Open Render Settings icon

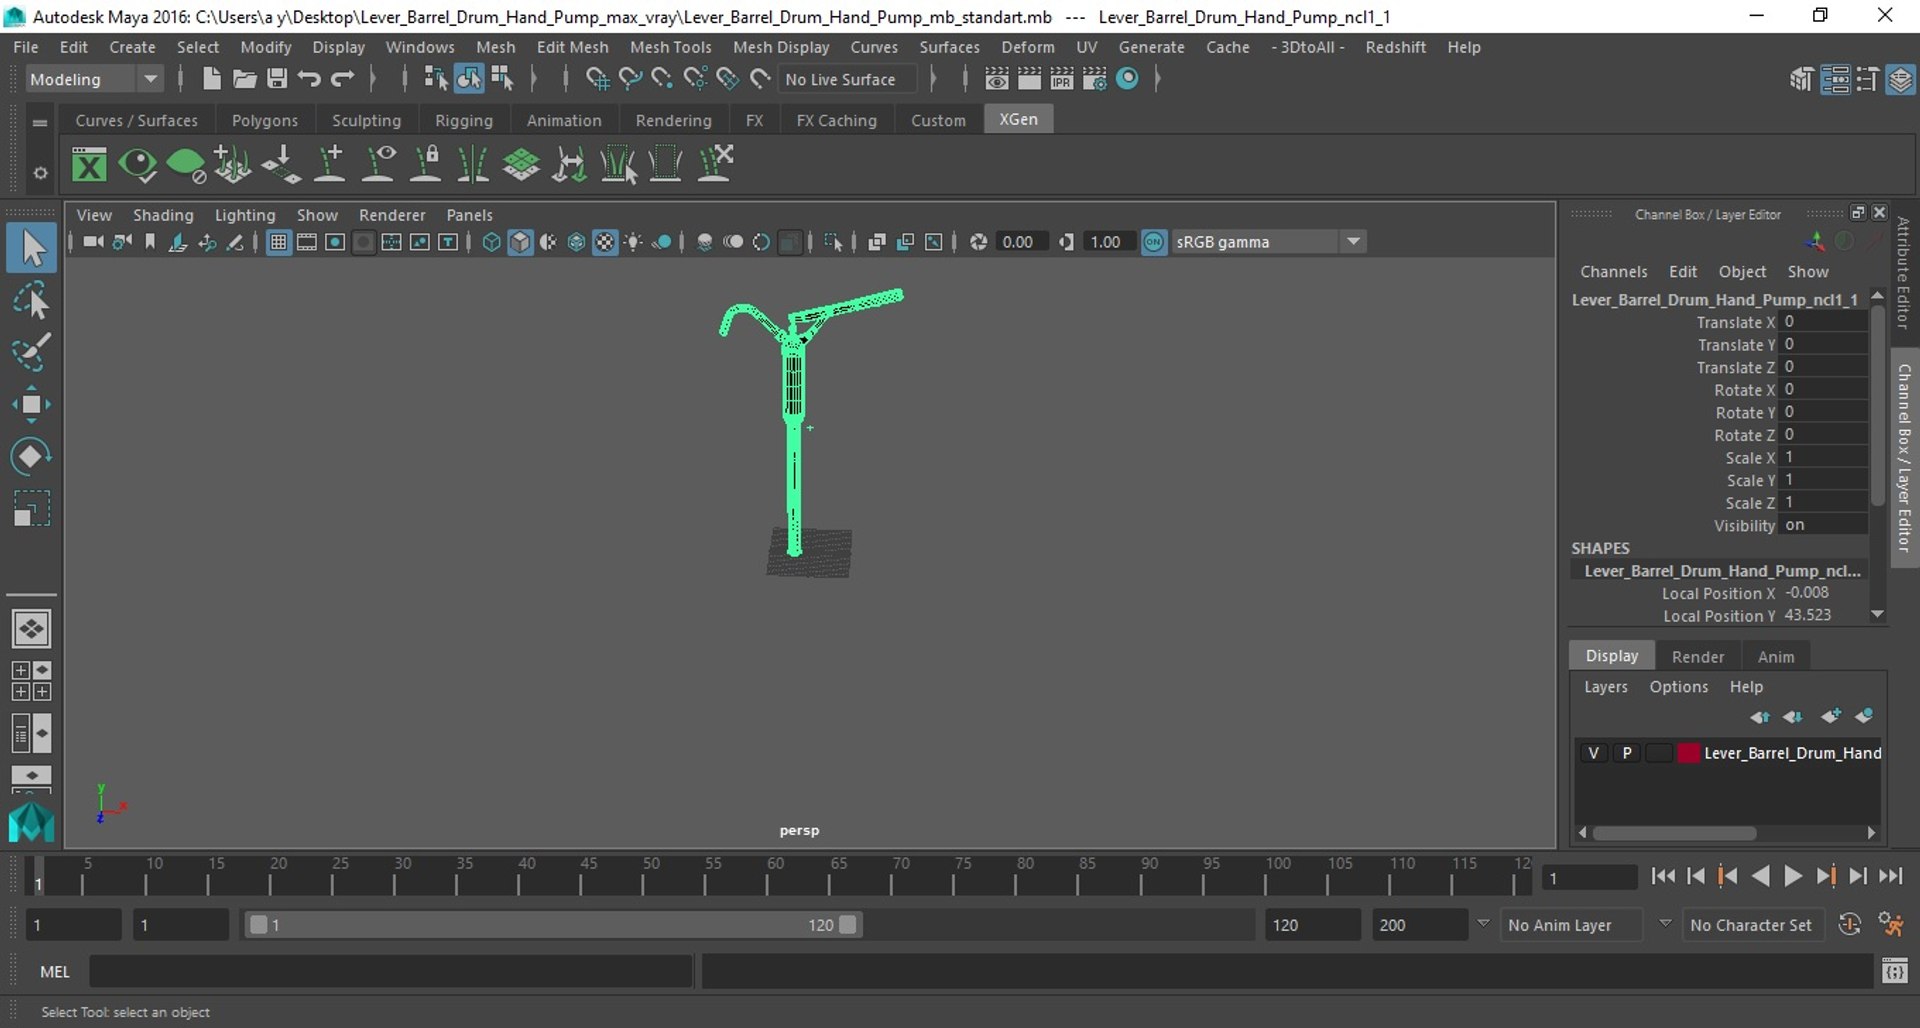pos(1094,79)
